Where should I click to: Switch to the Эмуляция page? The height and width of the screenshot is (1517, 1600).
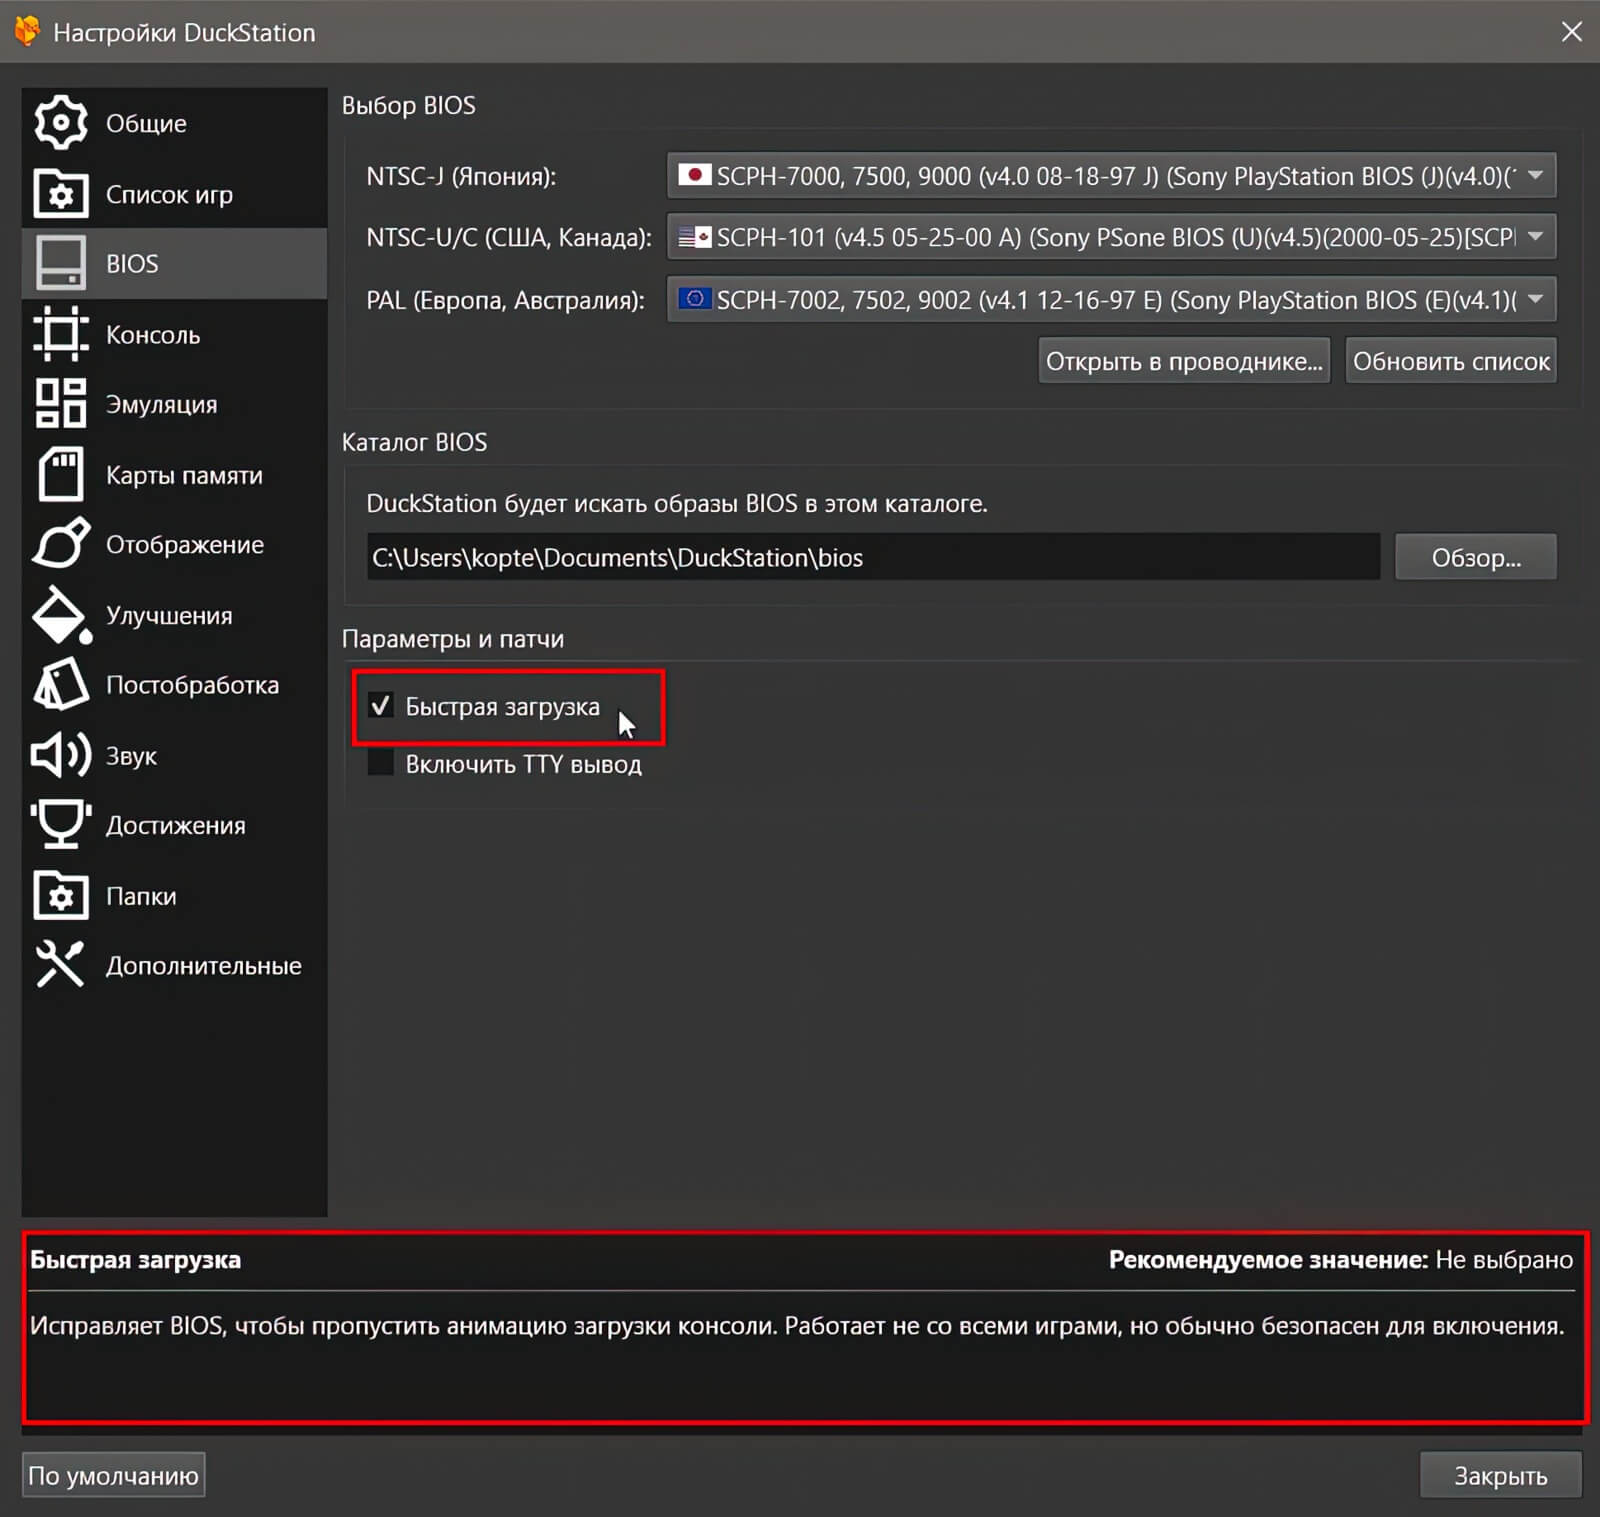(x=174, y=404)
